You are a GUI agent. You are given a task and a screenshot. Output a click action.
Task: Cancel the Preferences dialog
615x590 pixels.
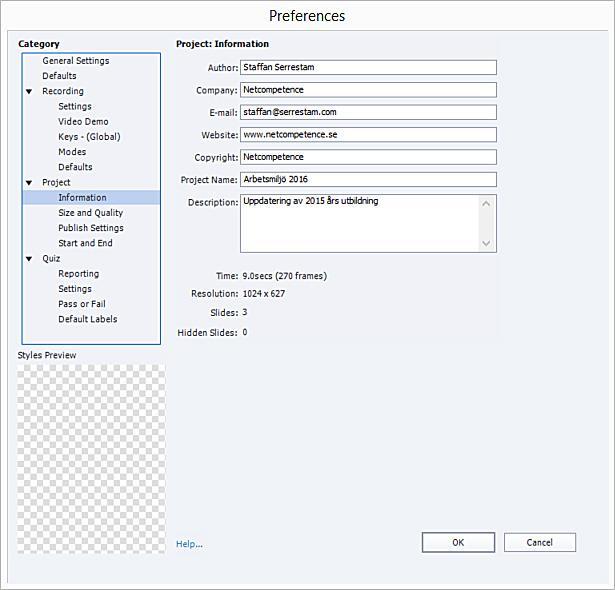[540, 543]
